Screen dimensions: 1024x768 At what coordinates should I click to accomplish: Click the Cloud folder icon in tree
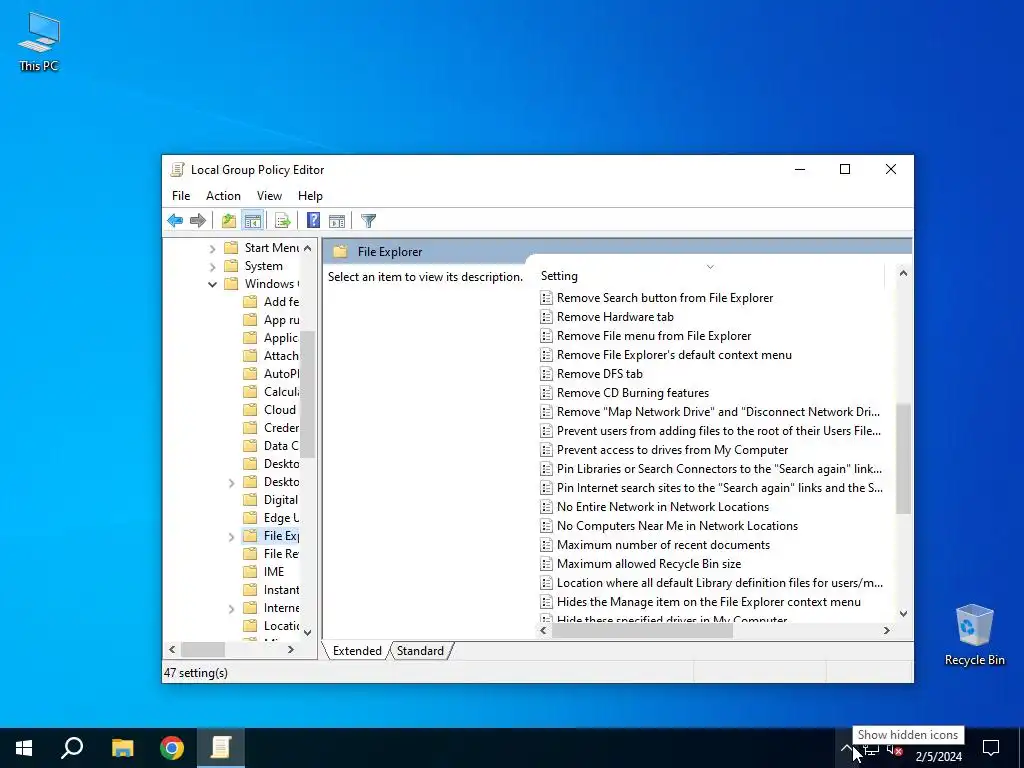click(x=250, y=409)
